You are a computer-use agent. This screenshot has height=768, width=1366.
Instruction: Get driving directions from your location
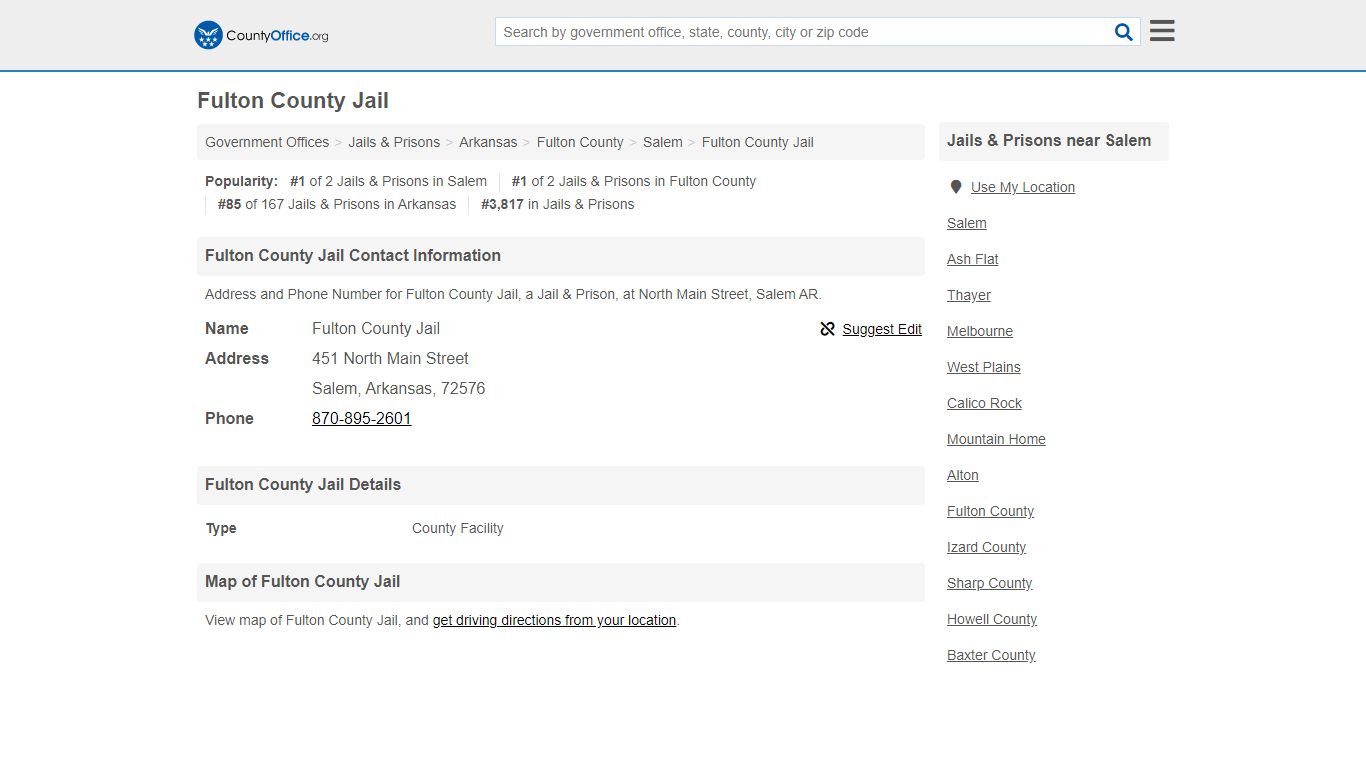coord(555,620)
